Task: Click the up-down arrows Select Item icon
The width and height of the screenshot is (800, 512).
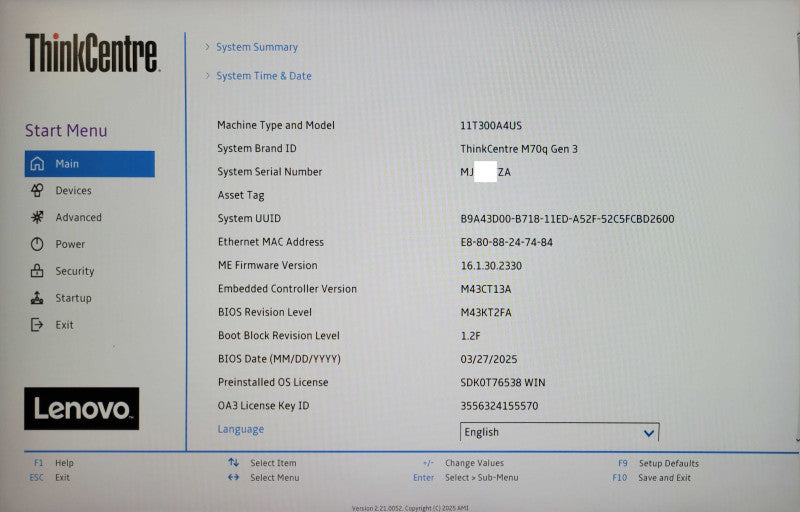Action: tap(234, 463)
